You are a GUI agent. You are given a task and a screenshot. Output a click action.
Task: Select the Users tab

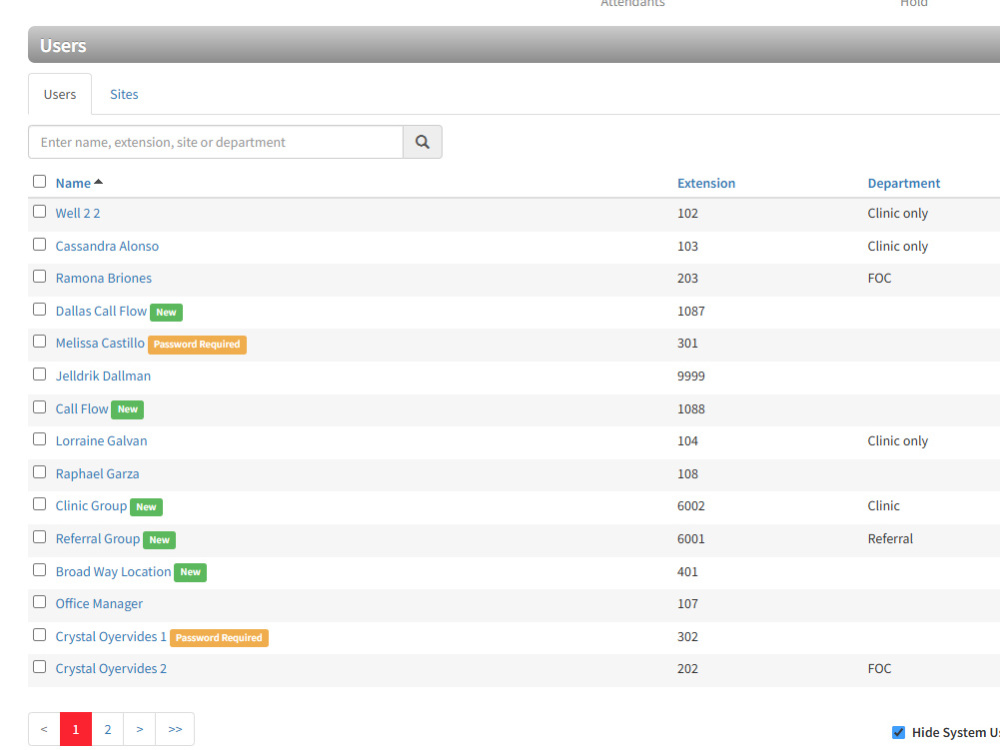60,94
